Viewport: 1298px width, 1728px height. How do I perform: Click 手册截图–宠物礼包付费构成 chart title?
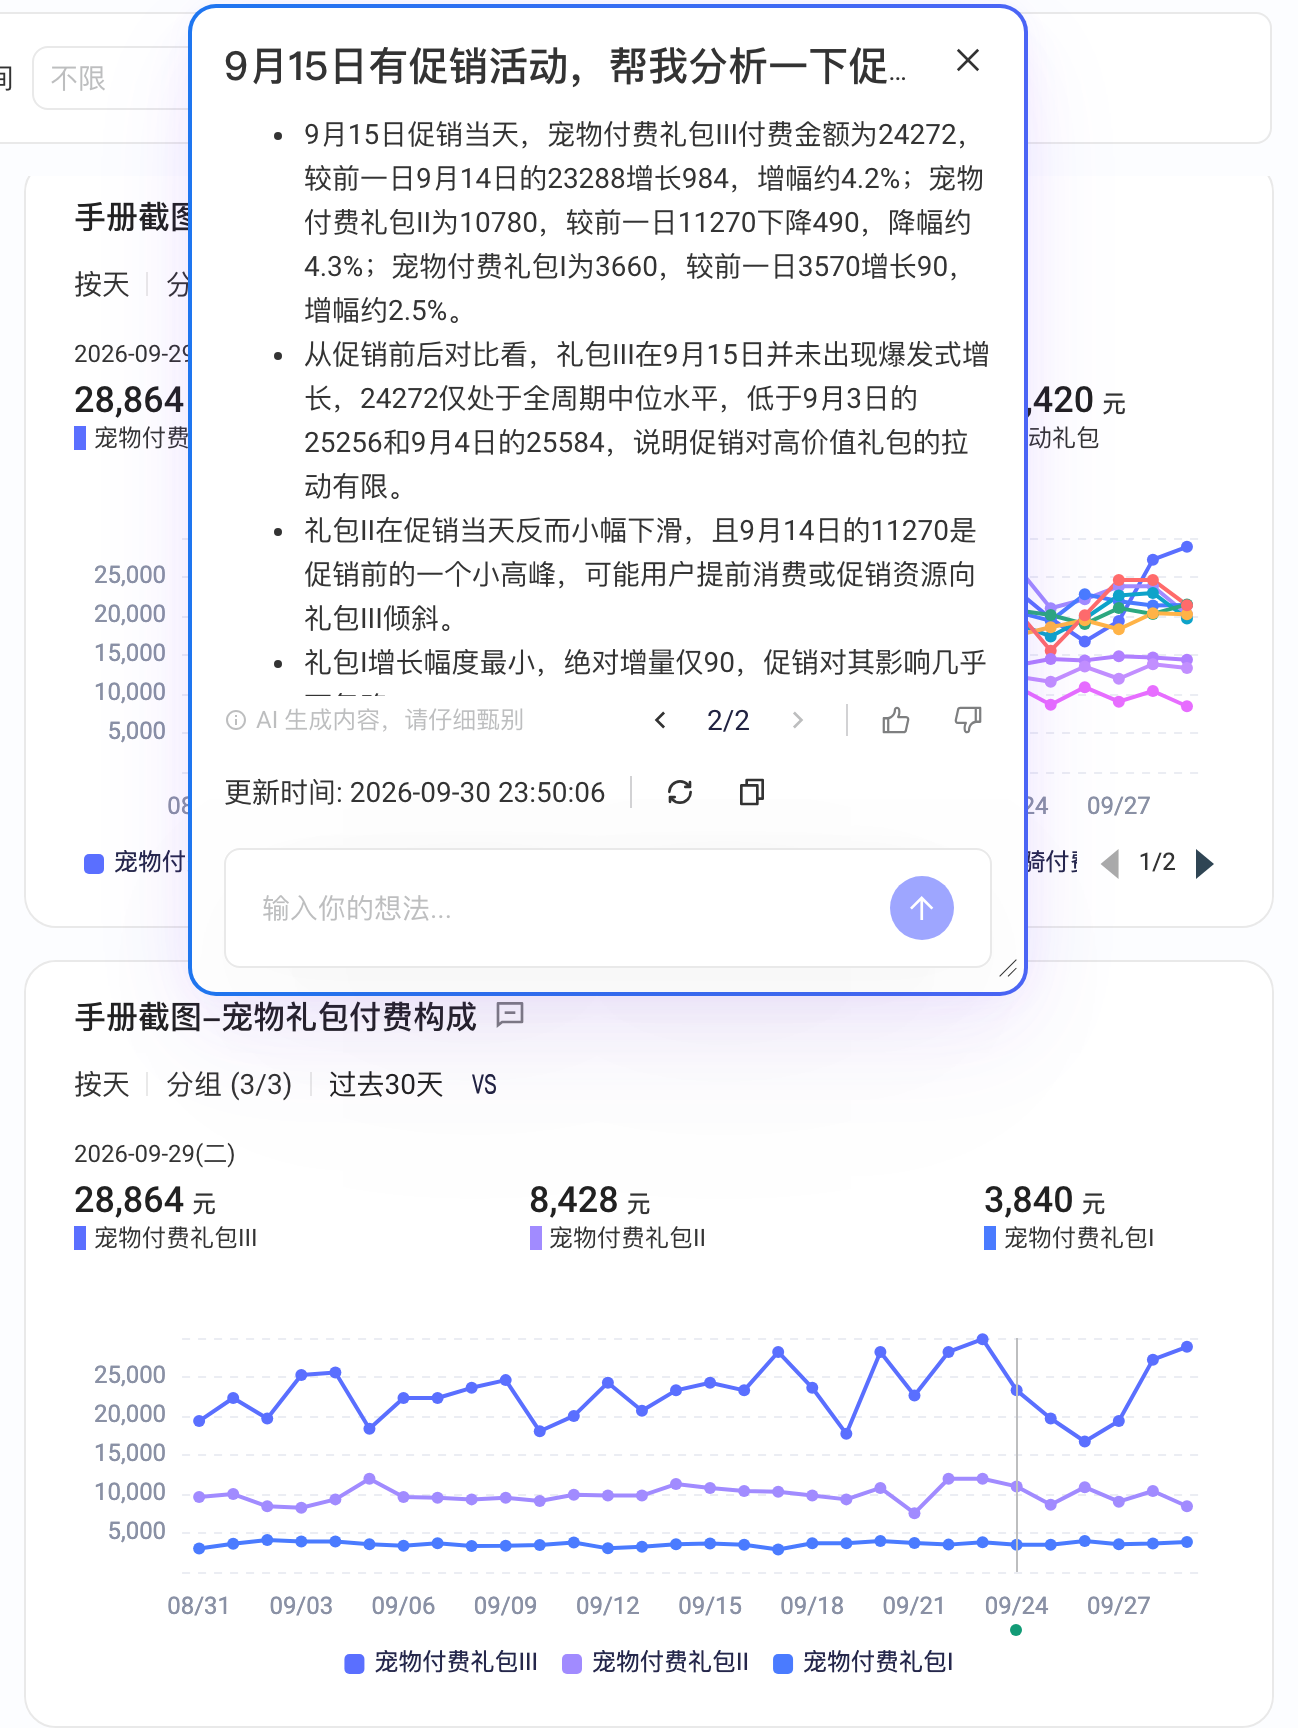[275, 1017]
